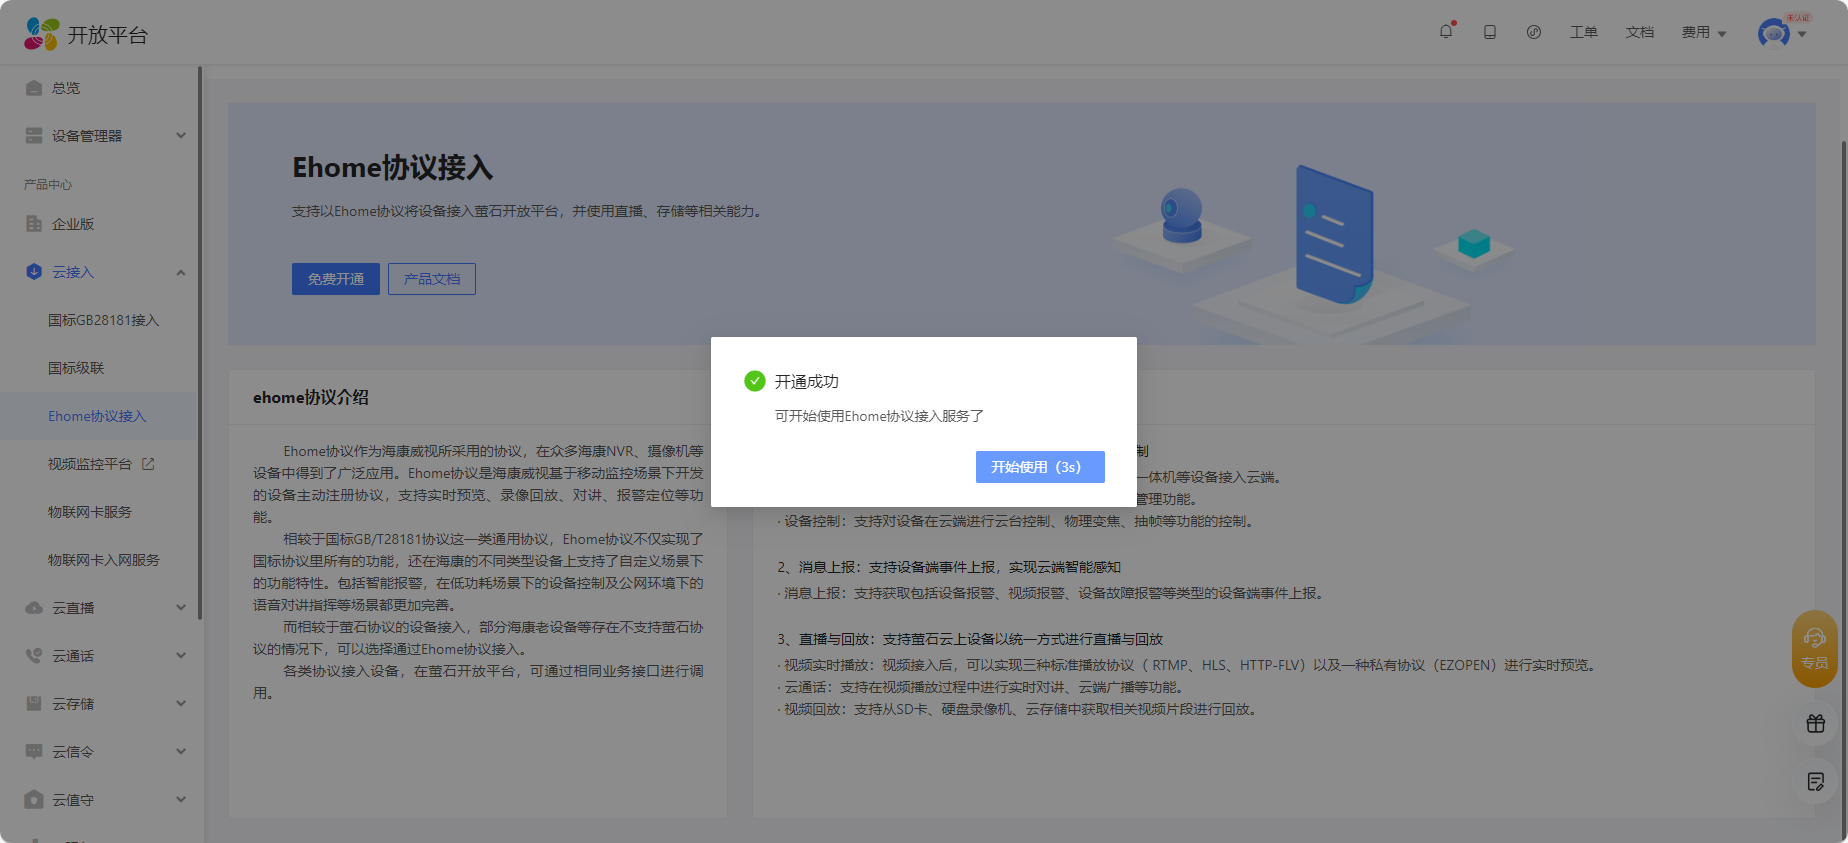Click the external link icon beside 视频监控平台

[148, 464]
